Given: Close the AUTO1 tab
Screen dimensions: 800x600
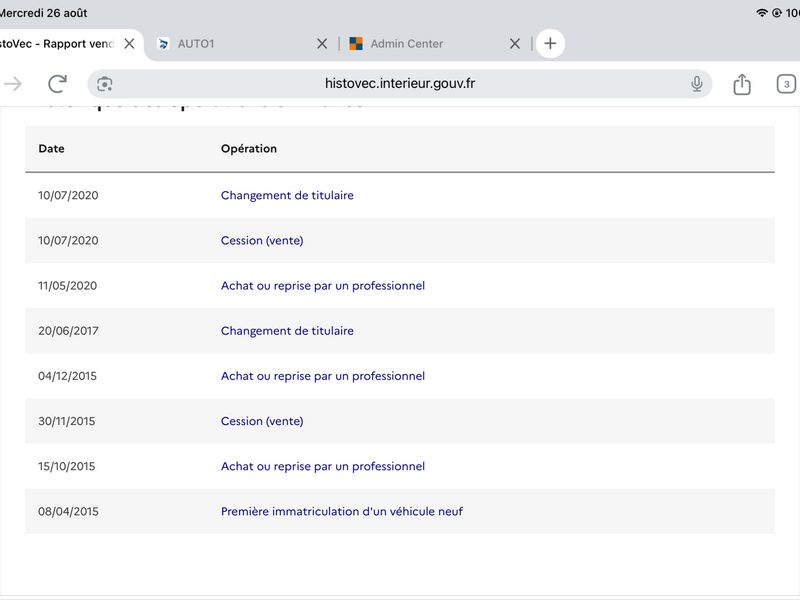Looking at the screenshot, I should pyautogui.click(x=322, y=44).
